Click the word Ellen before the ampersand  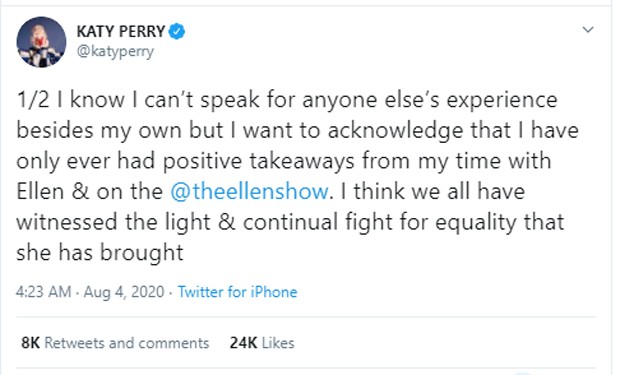tap(40, 191)
